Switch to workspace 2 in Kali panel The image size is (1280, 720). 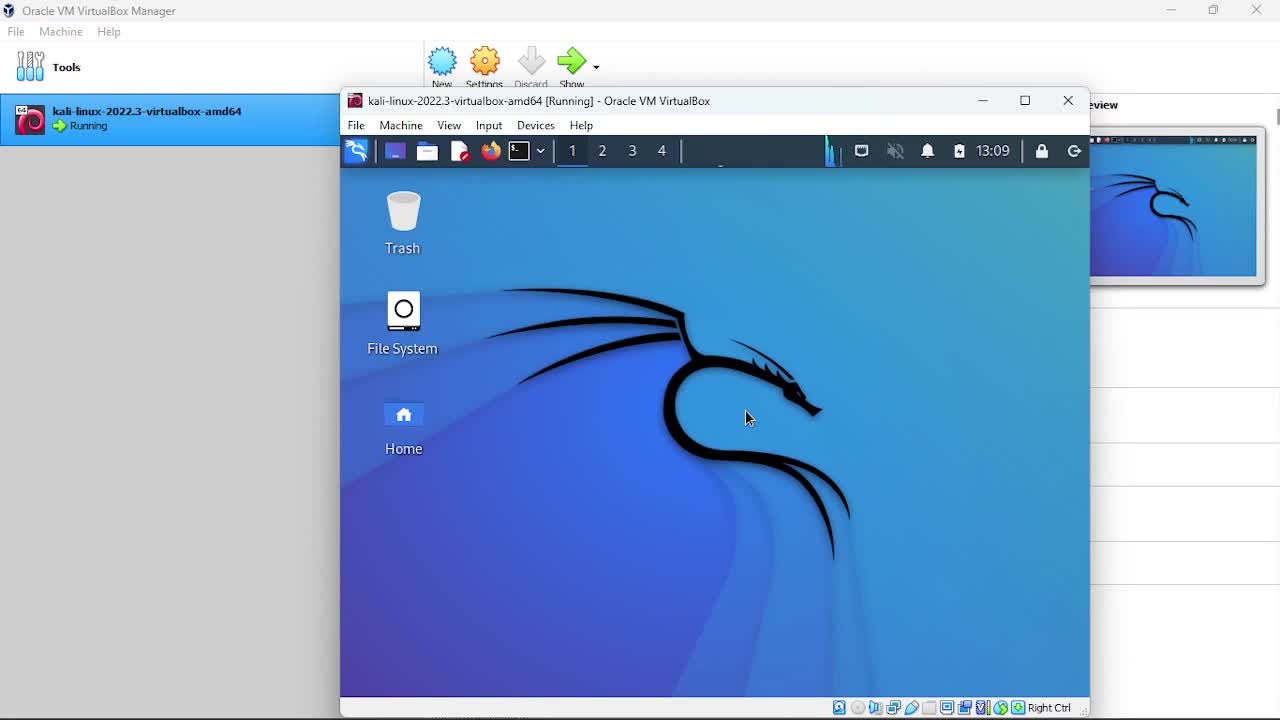[602, 151]
